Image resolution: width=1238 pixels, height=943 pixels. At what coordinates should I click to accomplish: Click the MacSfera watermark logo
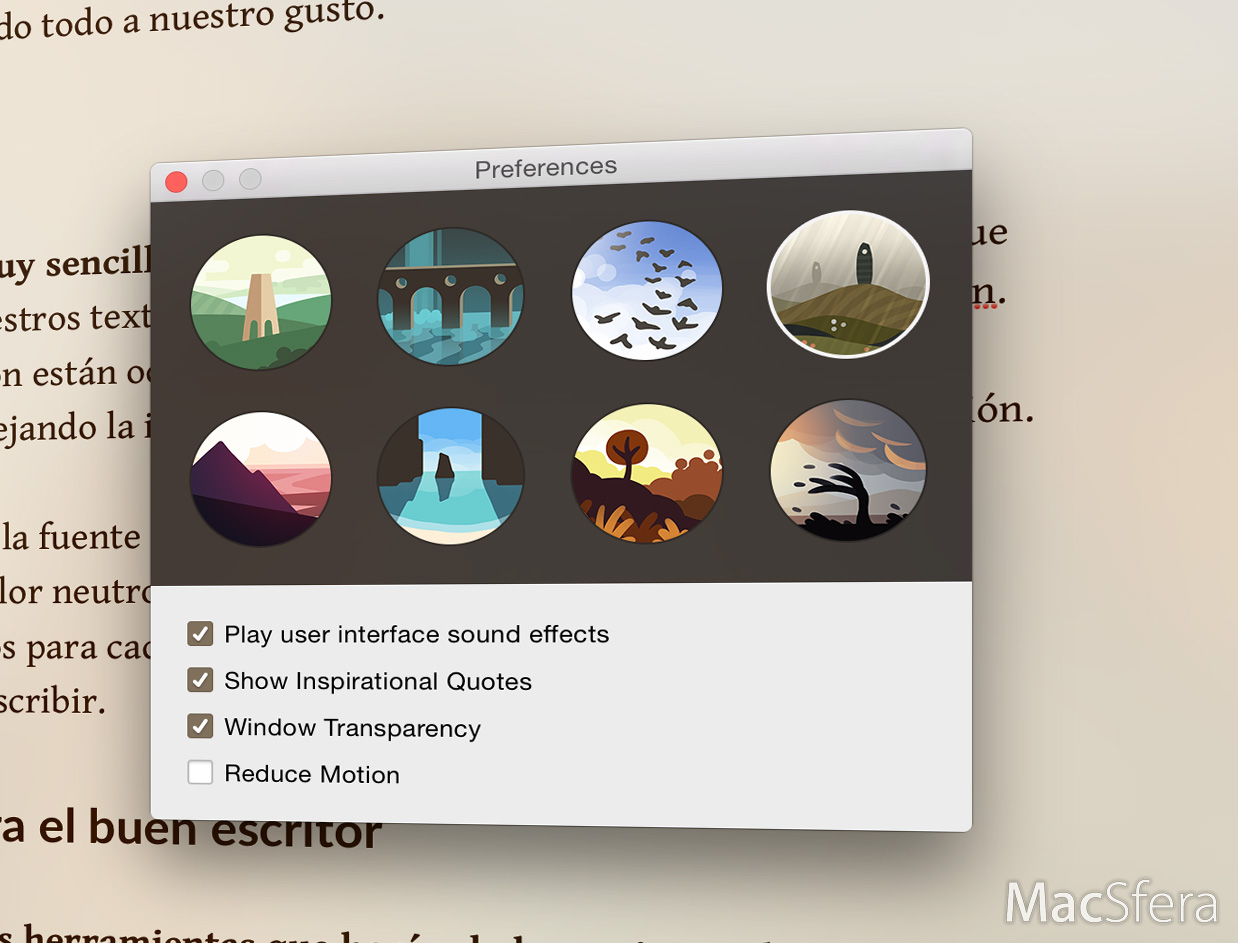pos(1111,902)
